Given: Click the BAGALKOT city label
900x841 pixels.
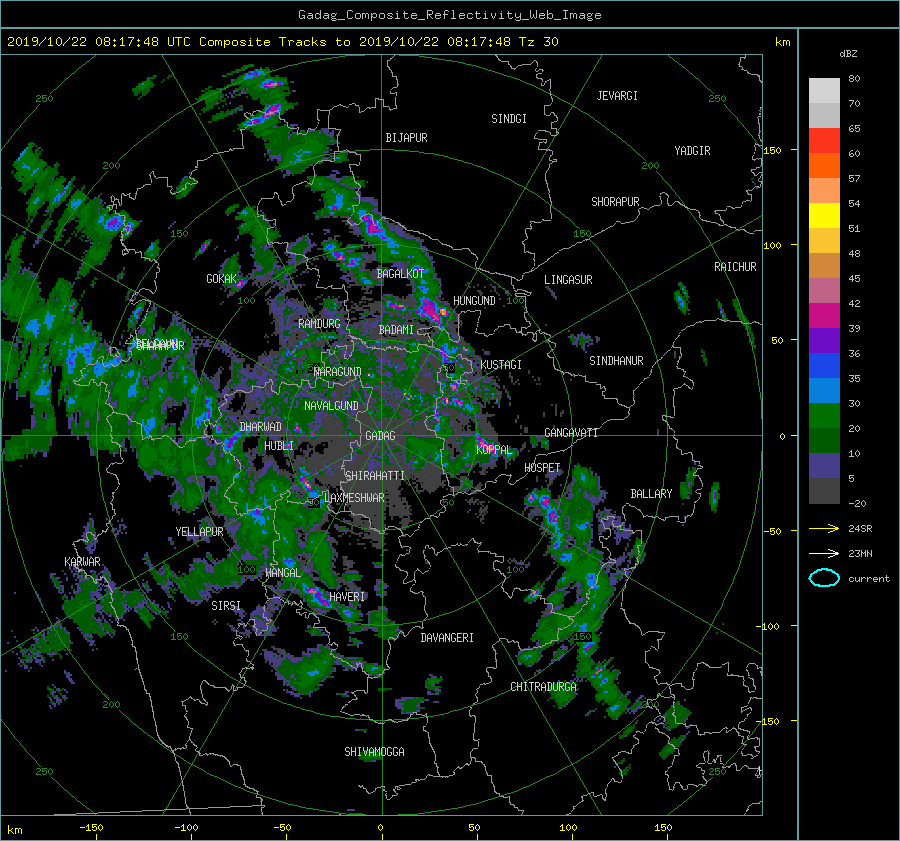Looking at the screenshot, I should tap(400, 274).
